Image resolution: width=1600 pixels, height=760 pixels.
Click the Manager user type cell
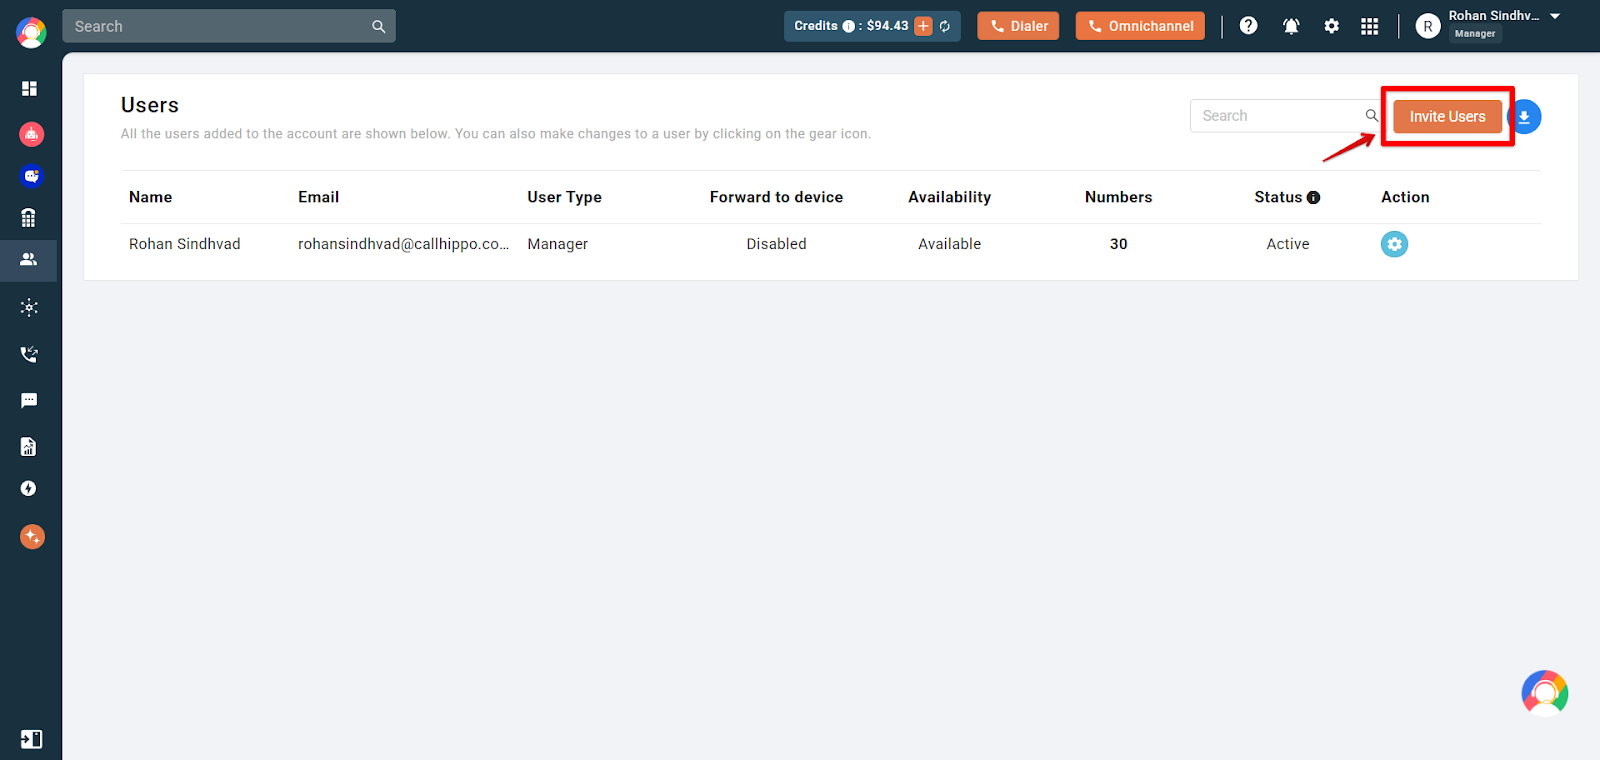[x=557, y=244]
